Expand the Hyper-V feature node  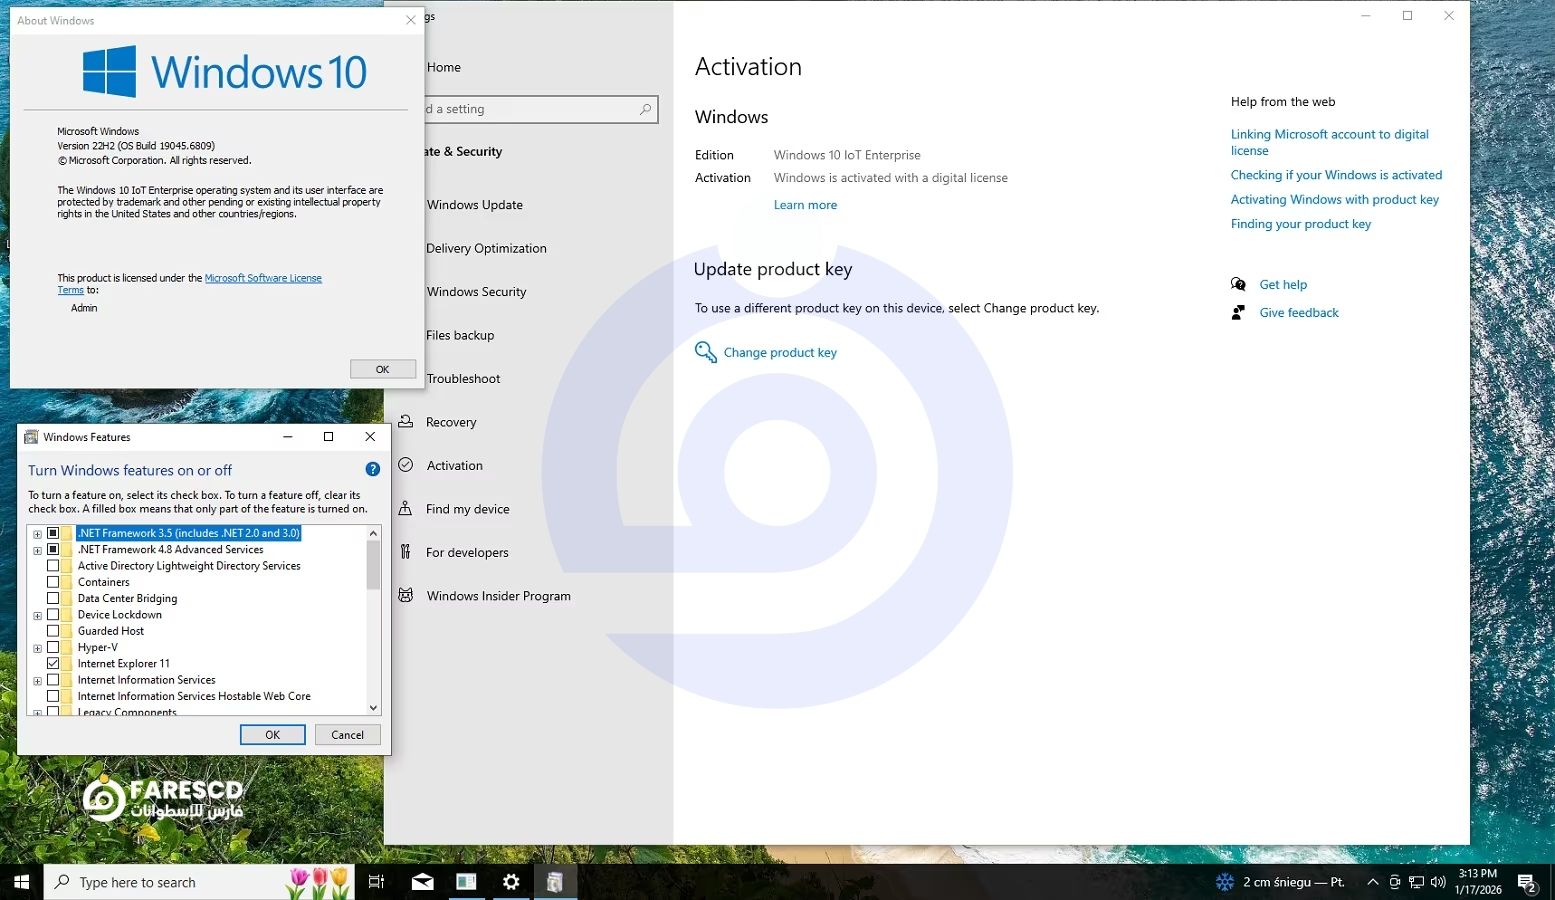click(37, 648)
